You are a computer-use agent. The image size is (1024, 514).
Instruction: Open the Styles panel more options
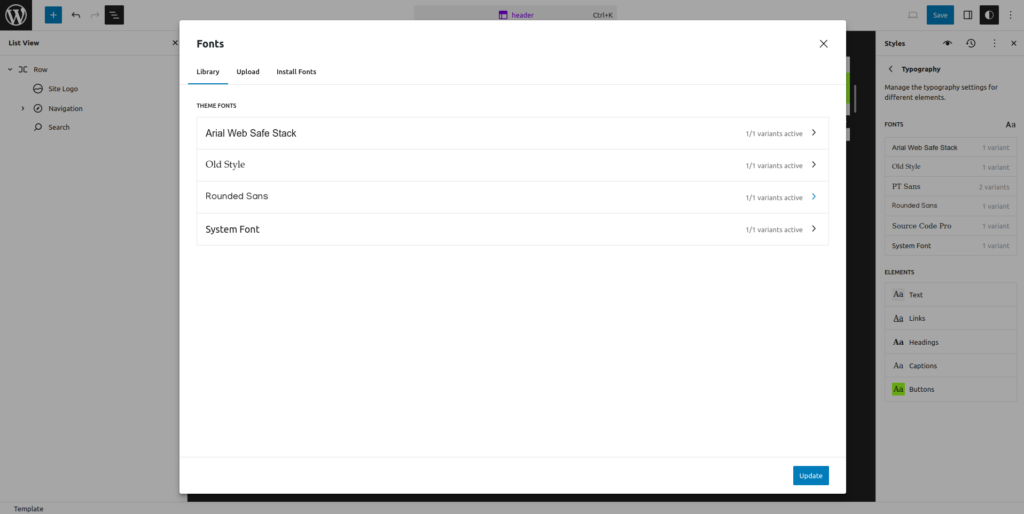[995, 43]
